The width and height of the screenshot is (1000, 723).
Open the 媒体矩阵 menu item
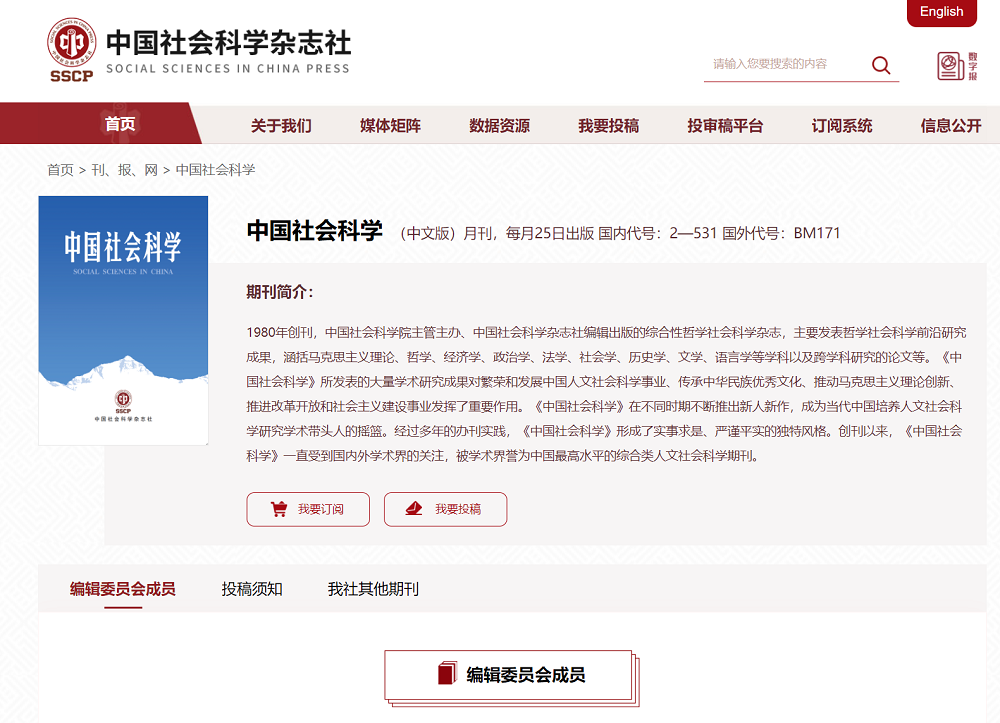point(388,123)
